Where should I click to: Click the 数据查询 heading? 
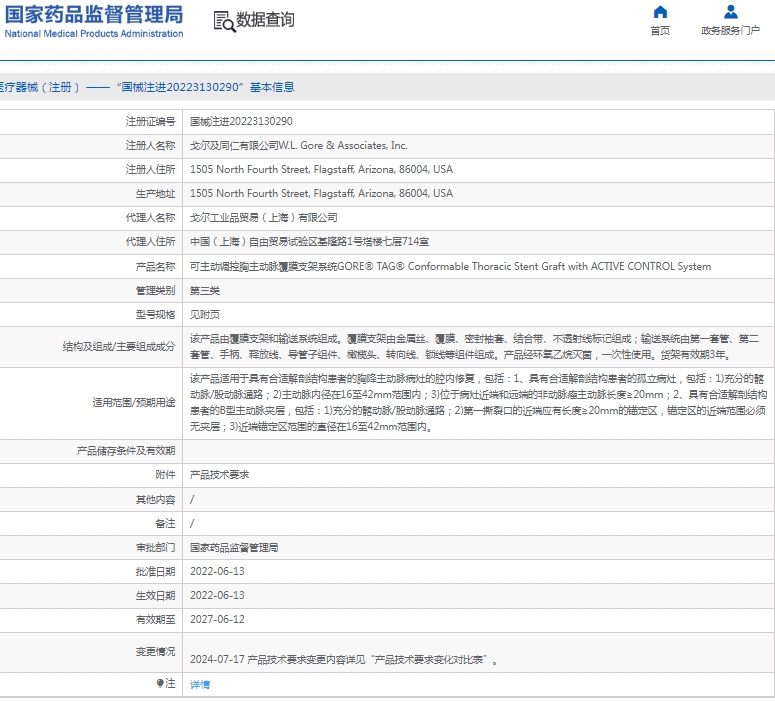pyautogui.click(x=265, y=20)
